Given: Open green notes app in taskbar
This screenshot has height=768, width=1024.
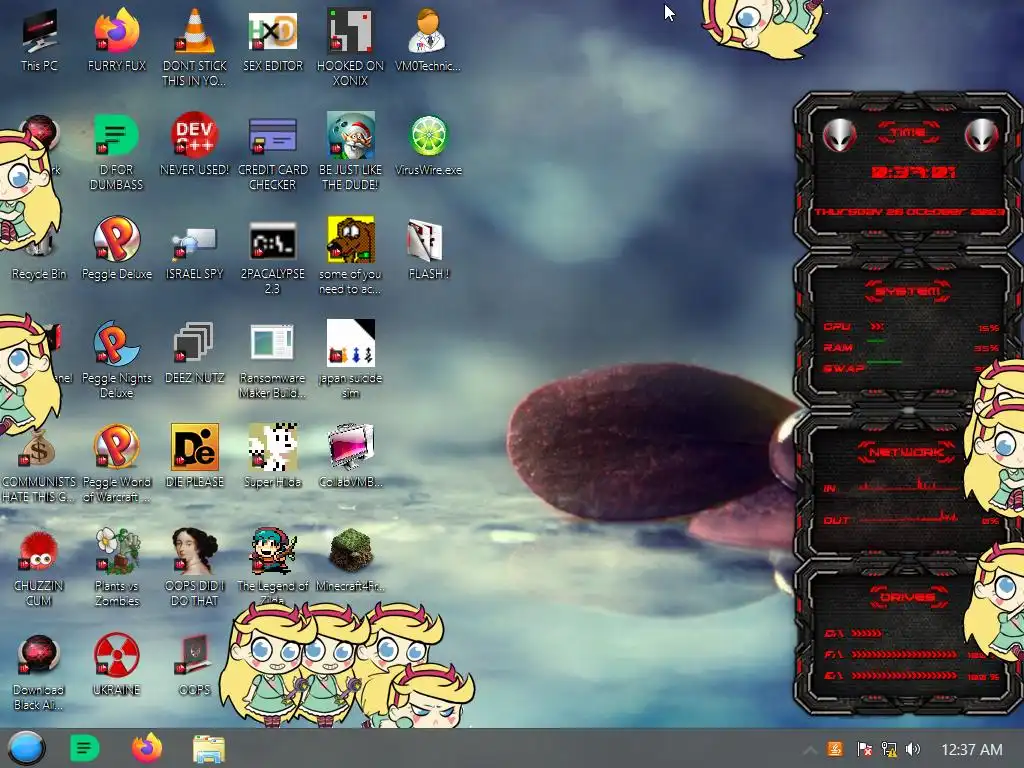Looking at the screenshot, I should click(84, 748).
